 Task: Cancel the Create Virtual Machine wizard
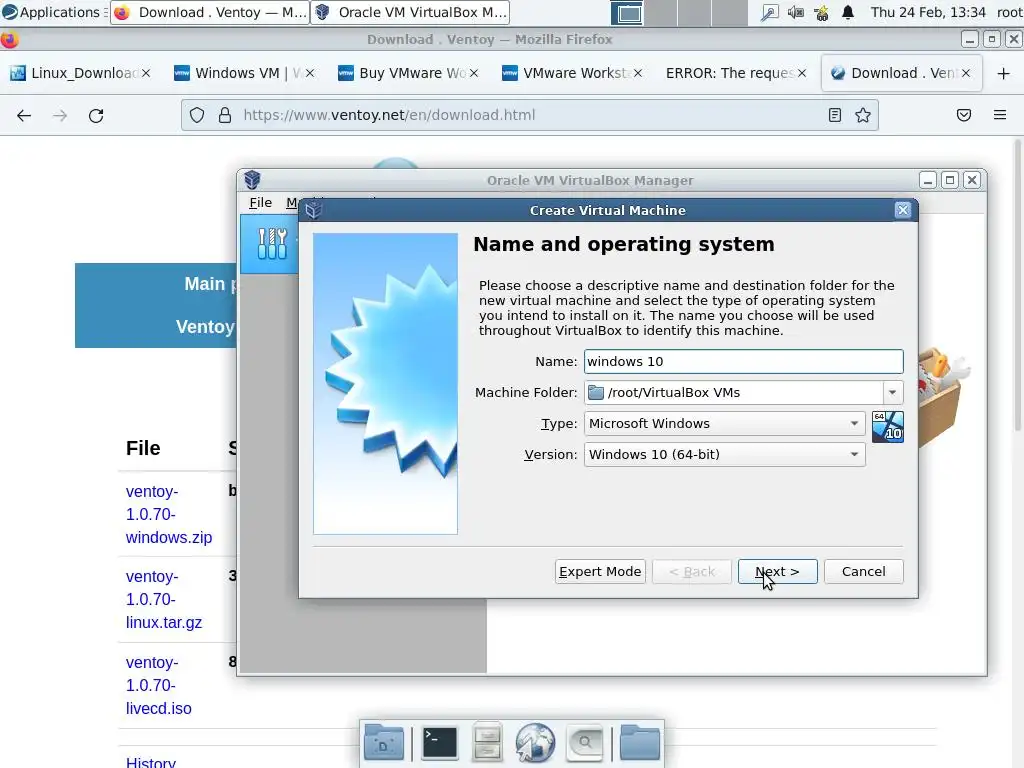click(863, 571)
